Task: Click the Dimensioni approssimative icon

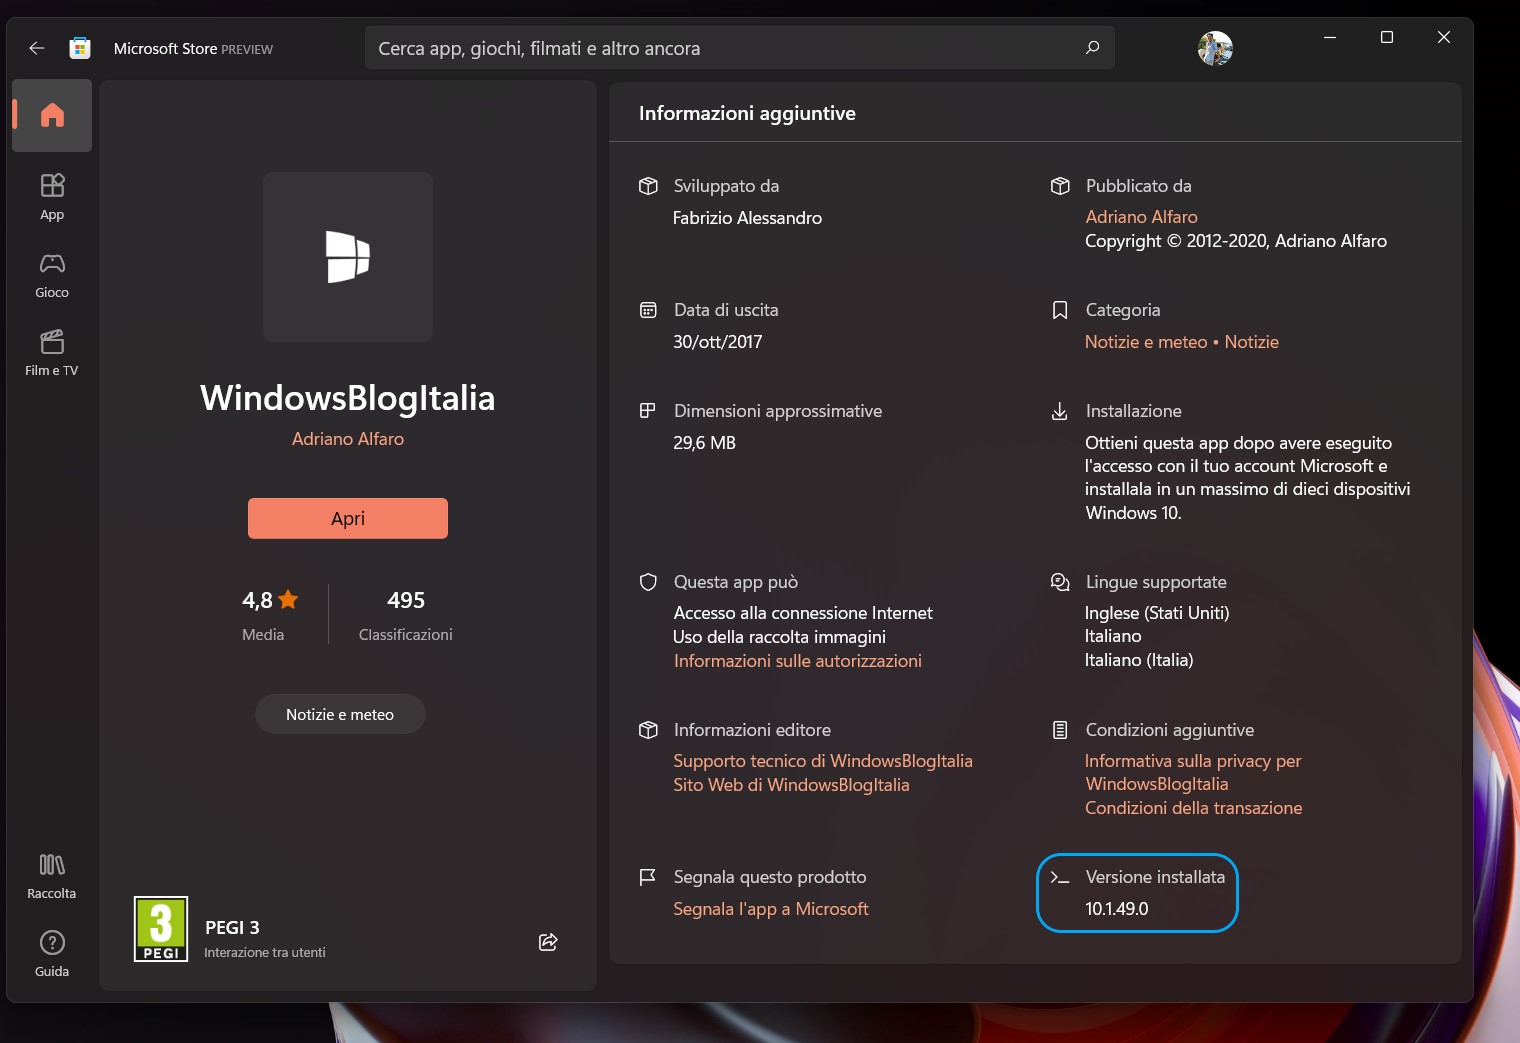Action: pyautogui.click(x=648, y=411)
